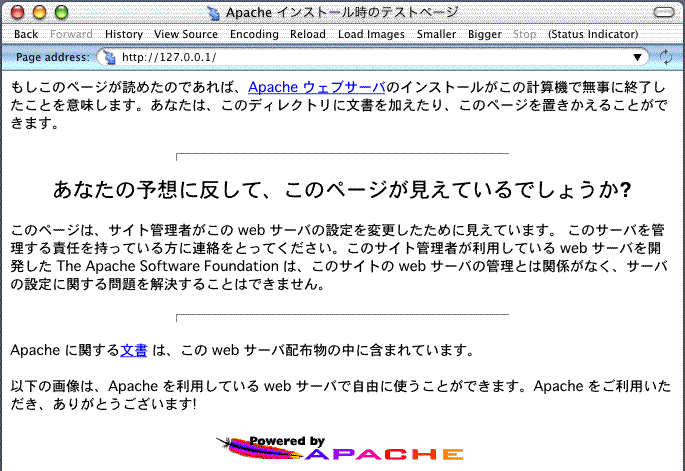The height and width of the screenshot is (471, 685).
Task: Click the circular reload icon beside address bar
Action: (x=666, y=57)
